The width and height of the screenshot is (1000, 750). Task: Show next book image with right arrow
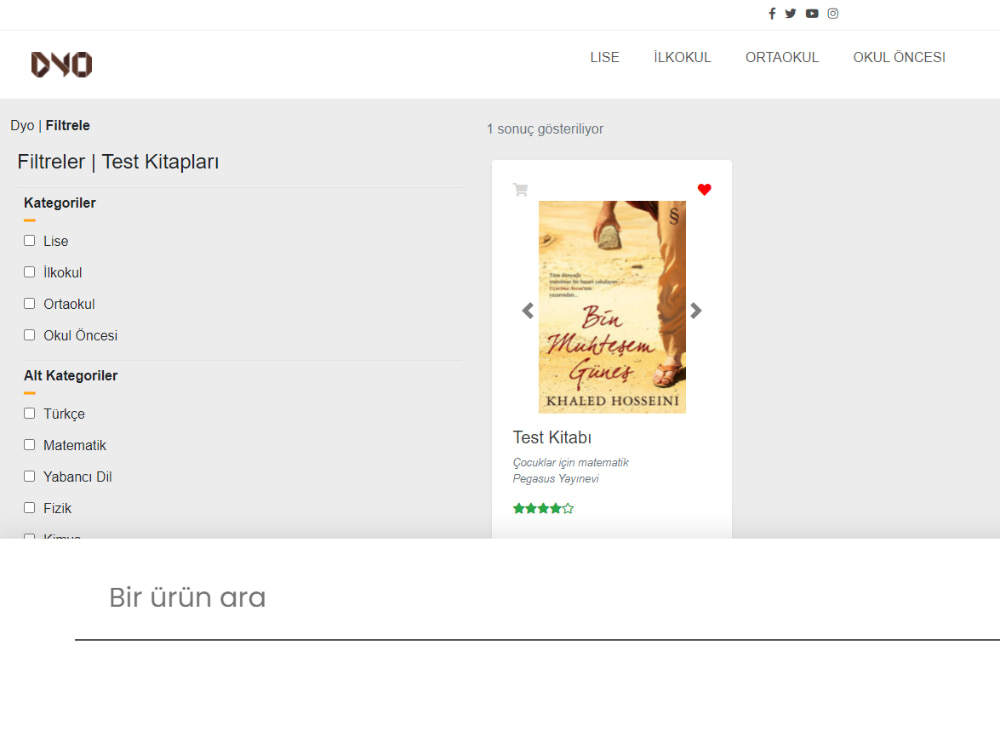[696, 311]
